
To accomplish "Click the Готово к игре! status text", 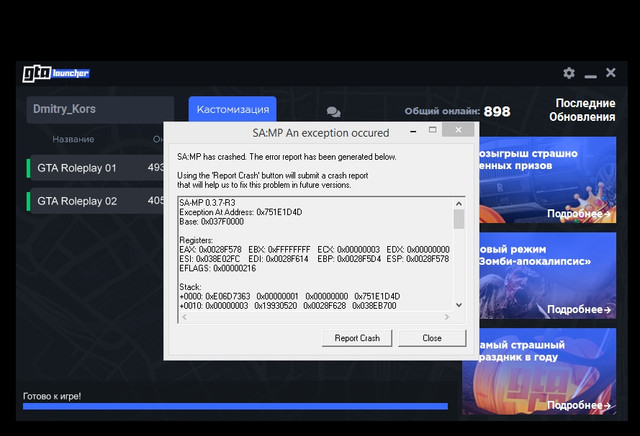I will 52,396.
